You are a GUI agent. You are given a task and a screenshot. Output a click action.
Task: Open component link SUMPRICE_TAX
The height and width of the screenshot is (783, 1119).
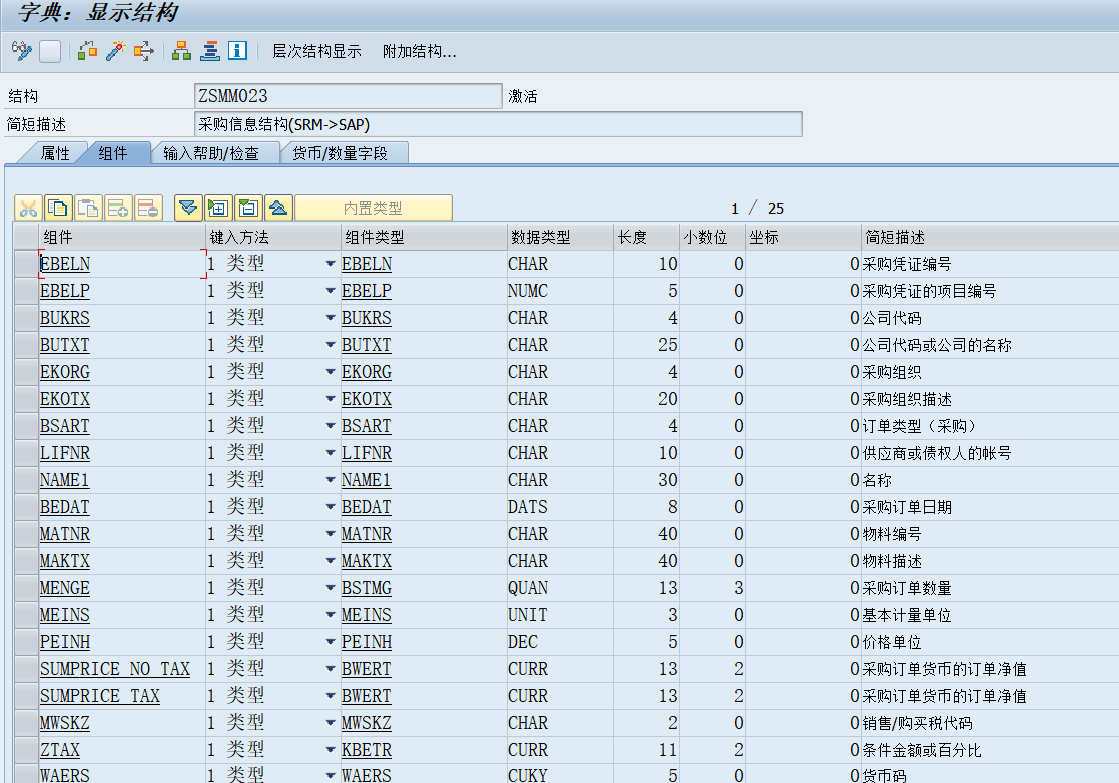[100, 696]
